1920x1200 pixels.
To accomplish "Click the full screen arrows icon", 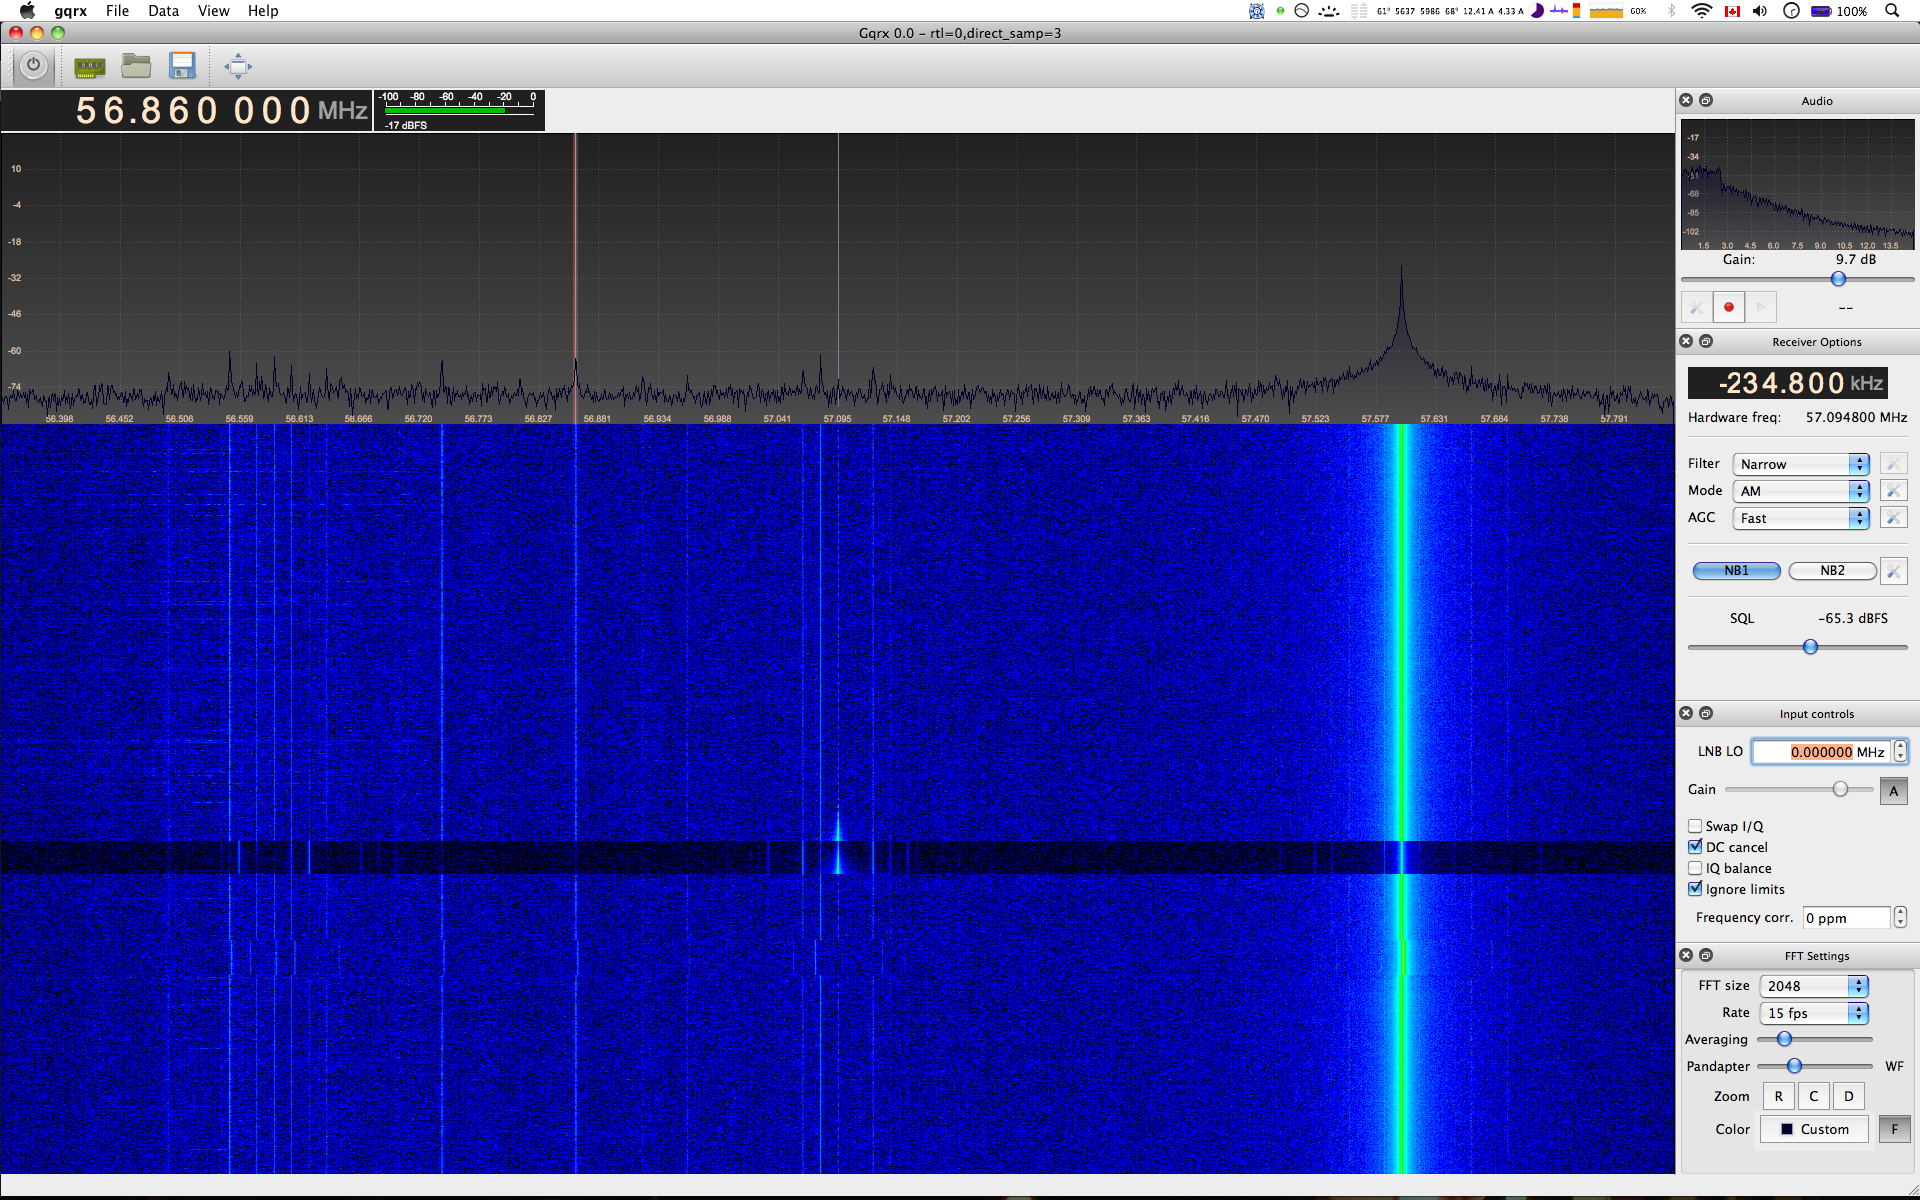I will (x=238, y=67).
